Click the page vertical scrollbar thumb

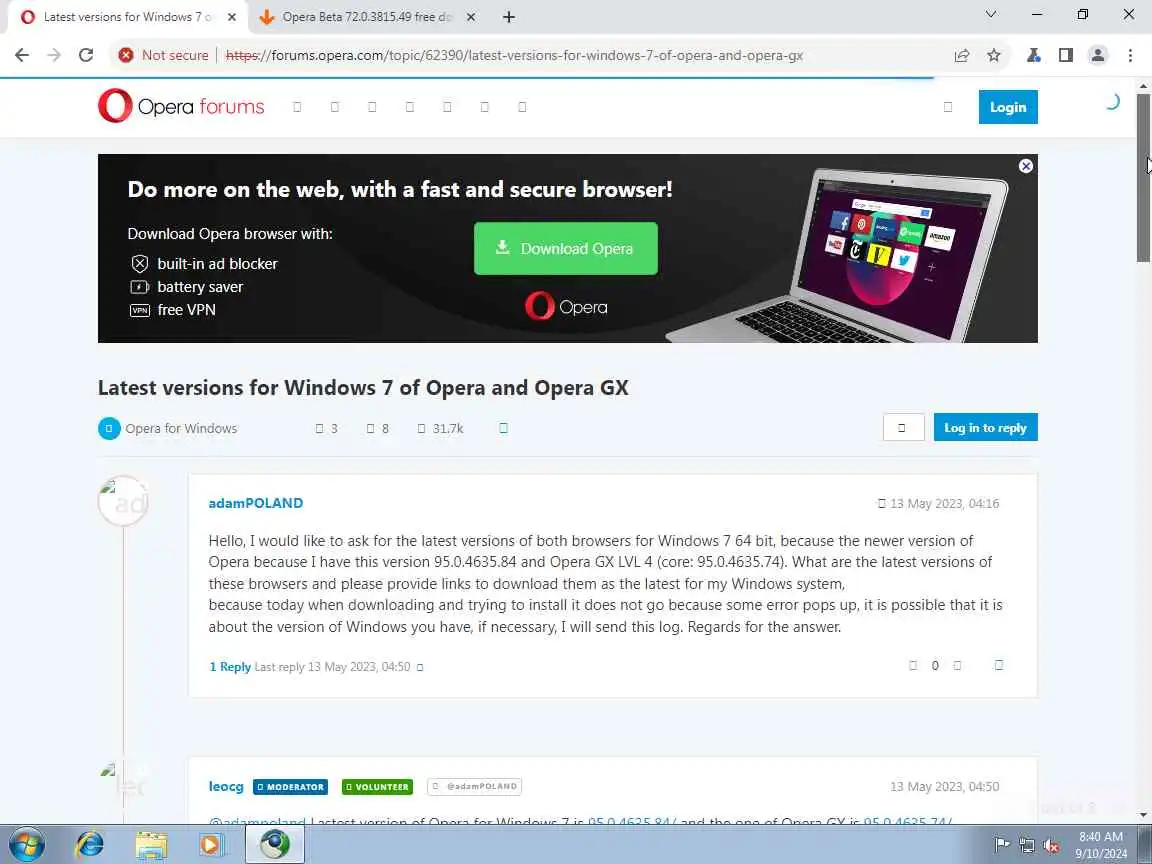[x=1143, y=177]
